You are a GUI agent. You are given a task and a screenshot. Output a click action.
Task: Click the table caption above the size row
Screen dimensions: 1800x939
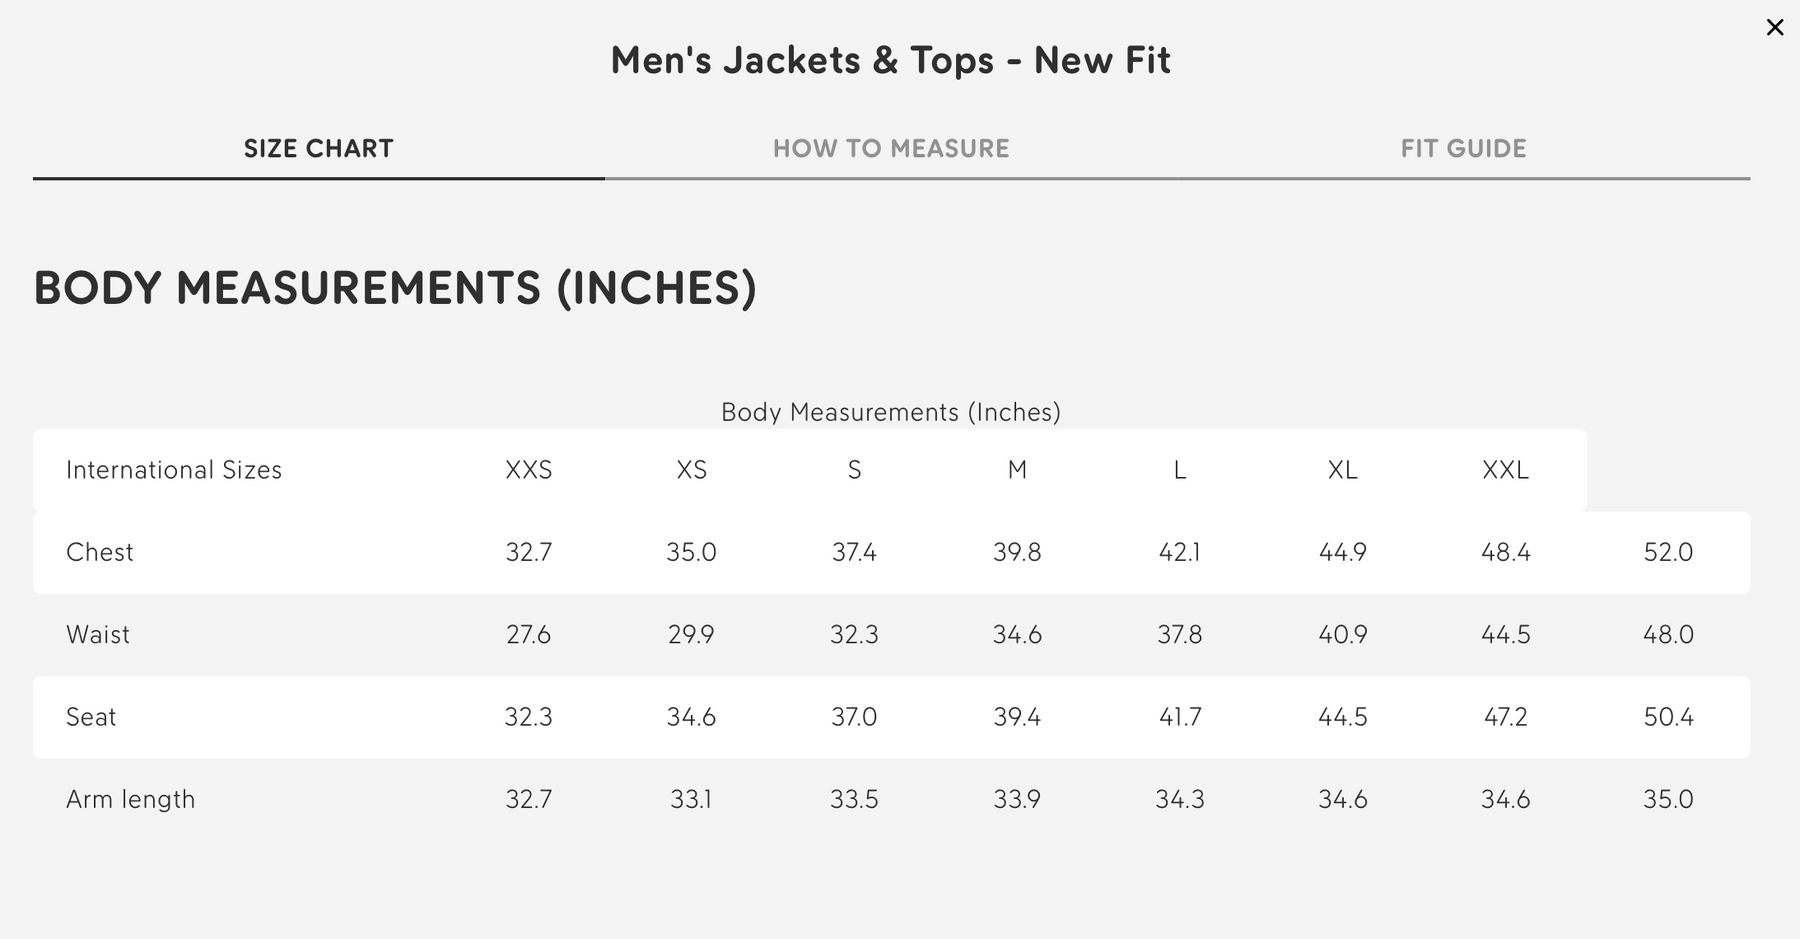tap(890, 412)
